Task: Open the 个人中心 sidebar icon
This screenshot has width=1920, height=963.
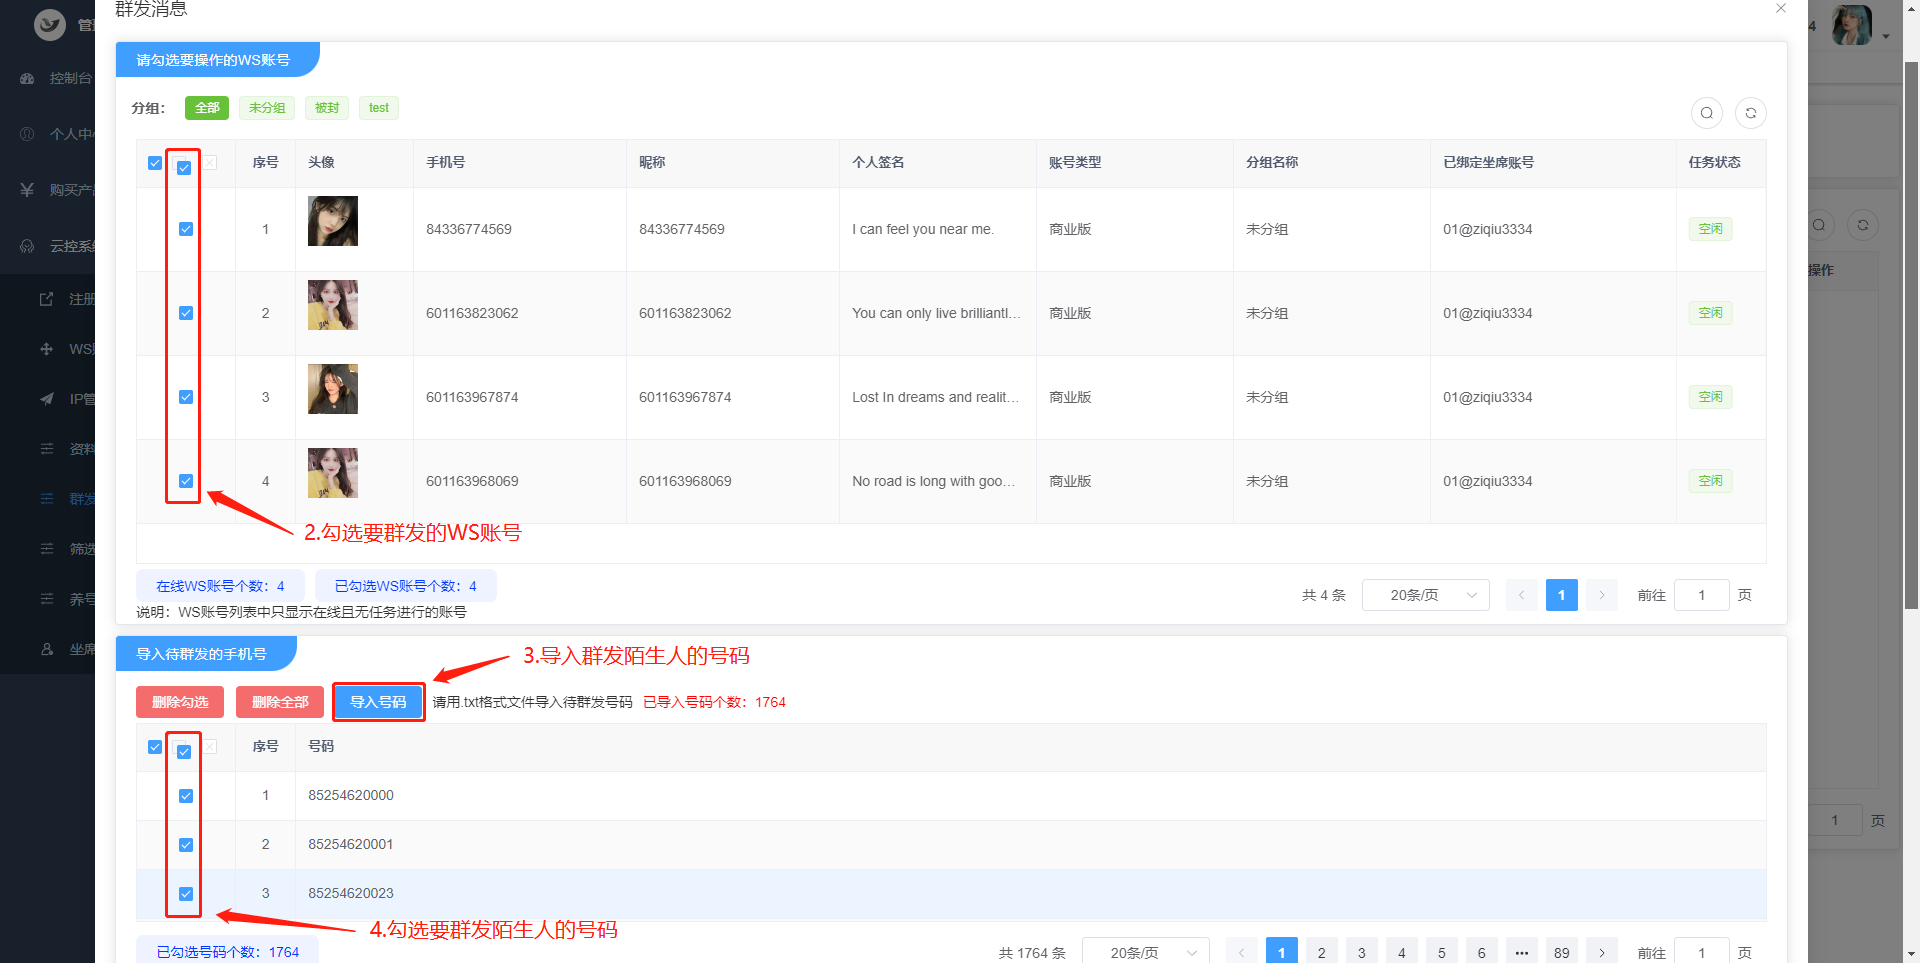Action: click(x=27, y=134)
